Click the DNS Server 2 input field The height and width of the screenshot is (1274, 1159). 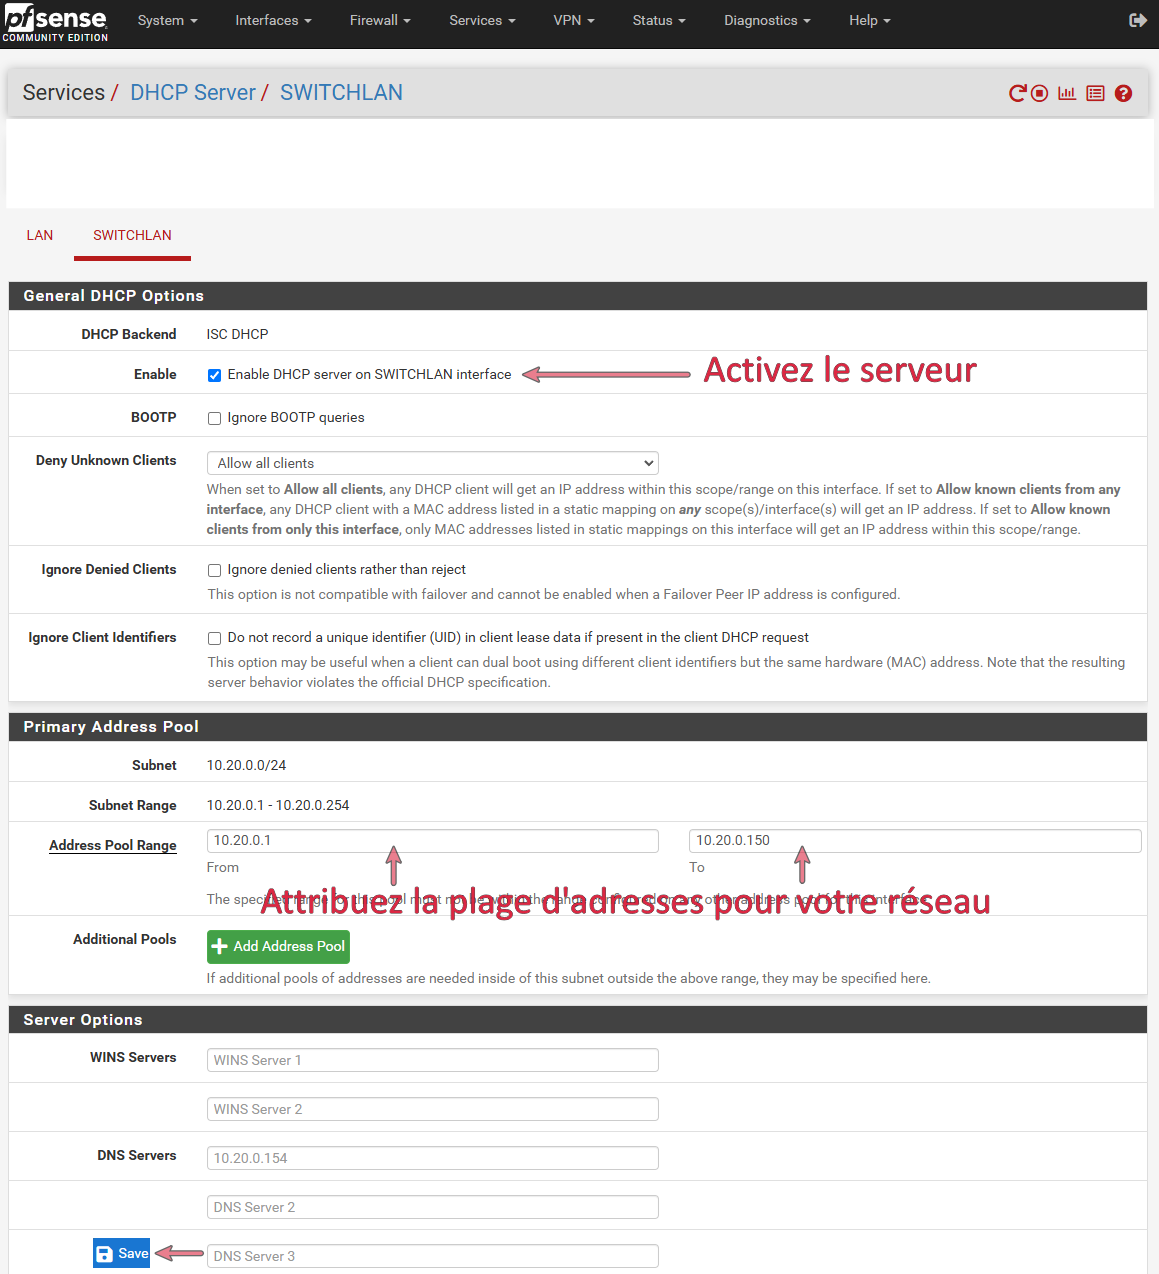pyautogui.click(x=432, y=1207)
